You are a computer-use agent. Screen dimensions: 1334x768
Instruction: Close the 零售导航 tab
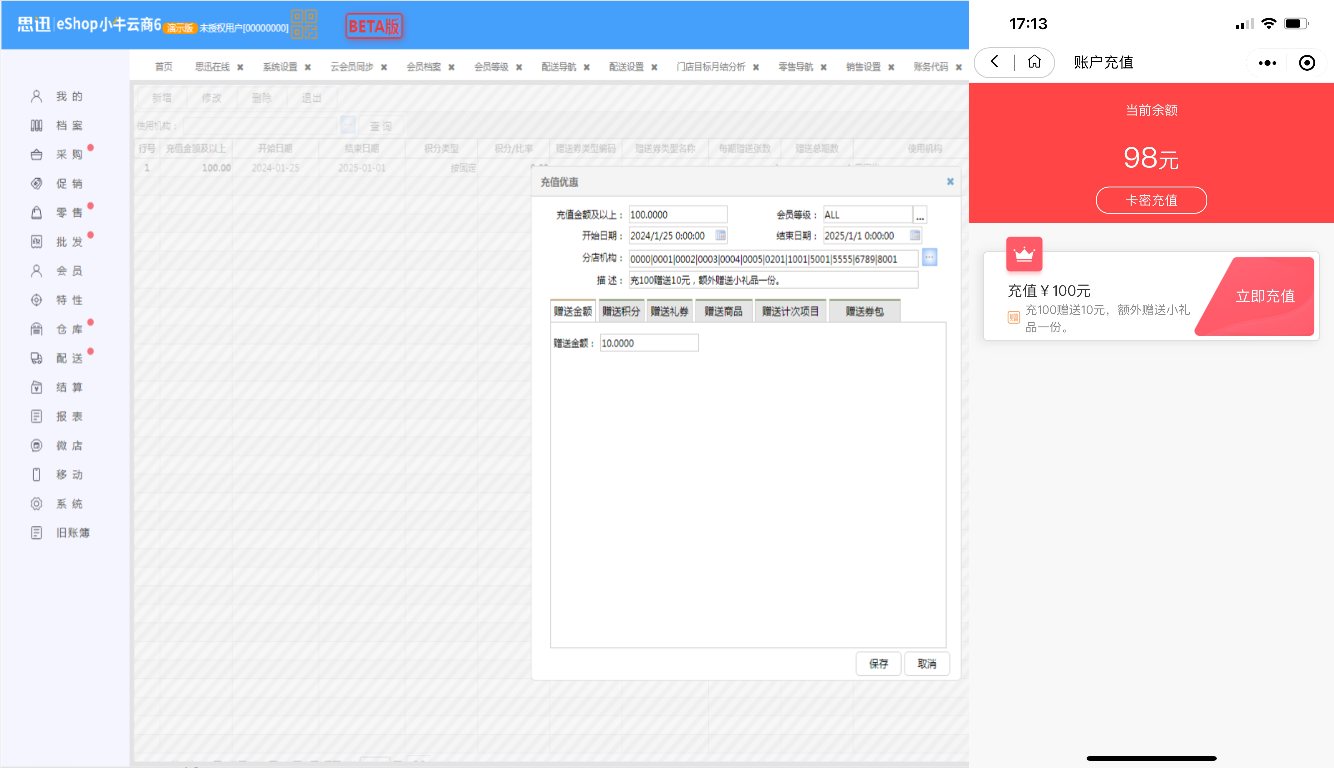pyautogui.click(x=824, y=67)
